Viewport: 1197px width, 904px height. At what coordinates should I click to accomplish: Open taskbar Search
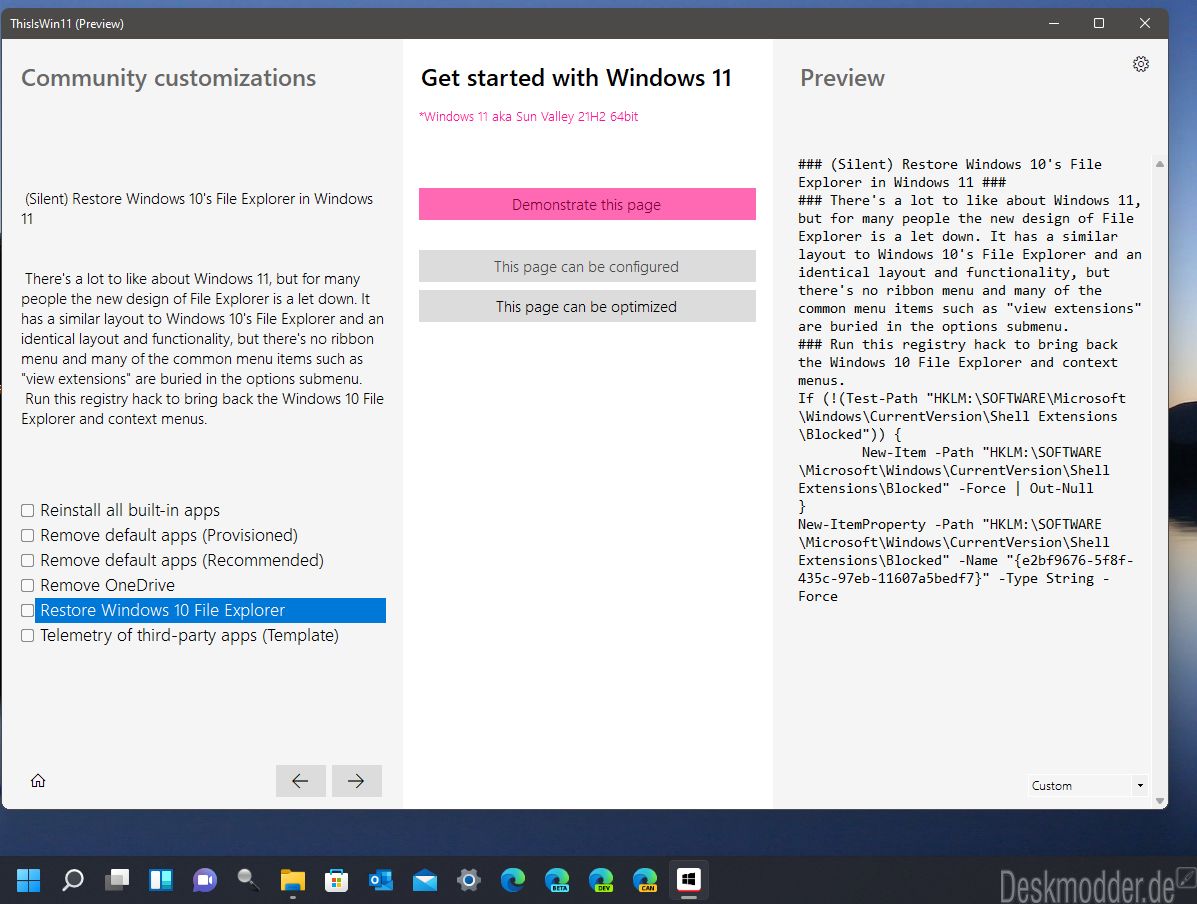73,880
